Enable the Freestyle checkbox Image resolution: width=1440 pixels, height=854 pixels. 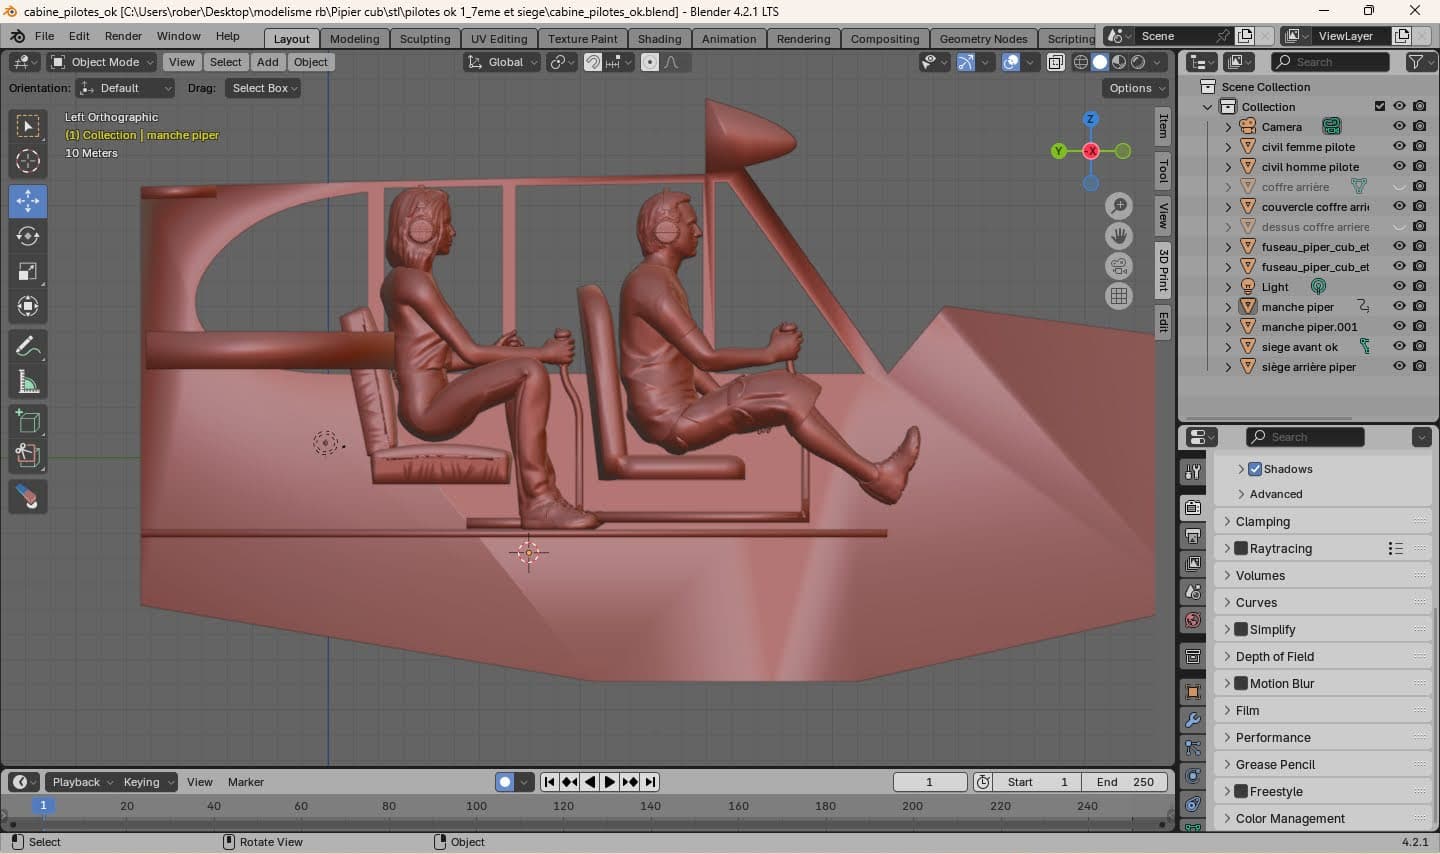pos(1241,791)
